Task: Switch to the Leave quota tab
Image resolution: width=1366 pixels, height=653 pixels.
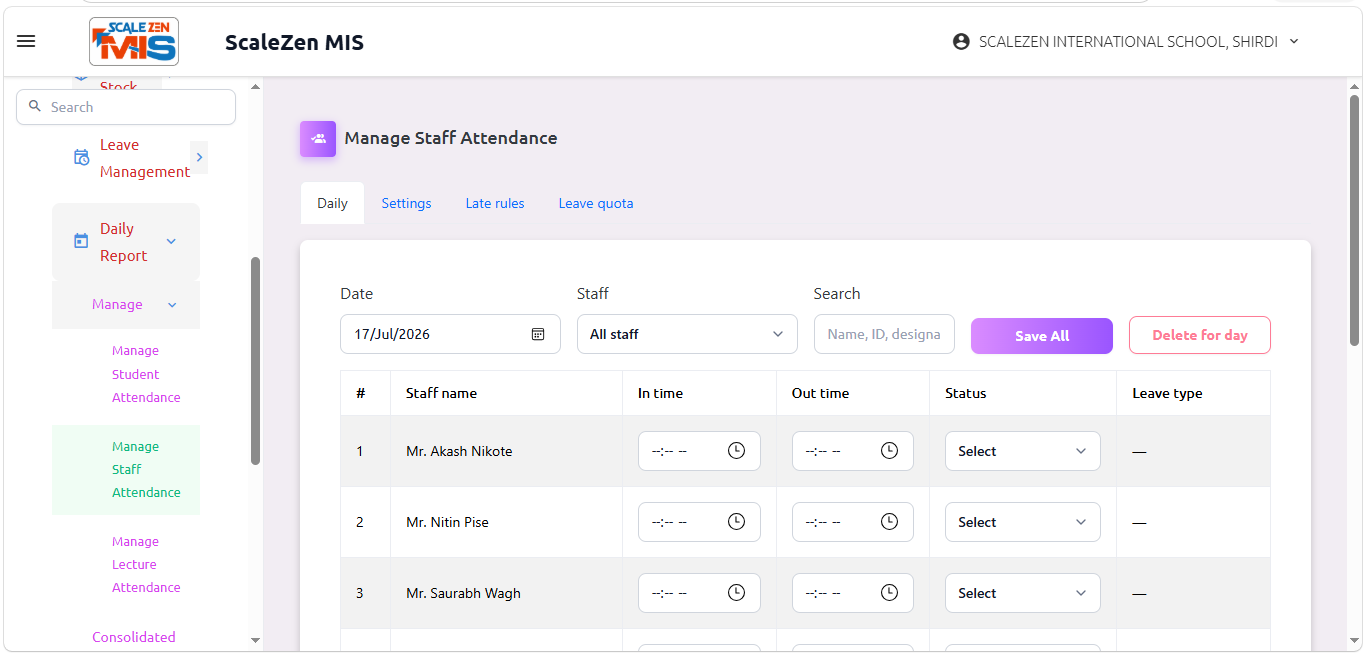Action: (x=596, y=203)
